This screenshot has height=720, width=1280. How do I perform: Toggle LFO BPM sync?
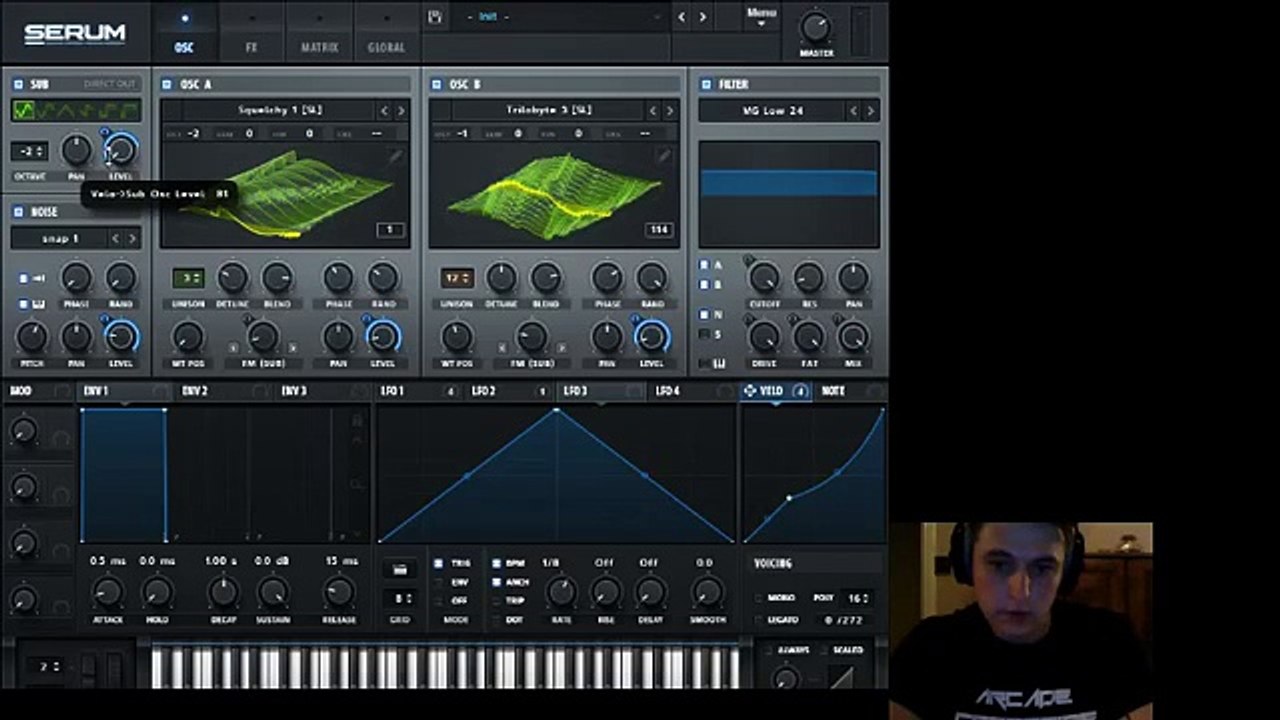[x=497, y=563]
